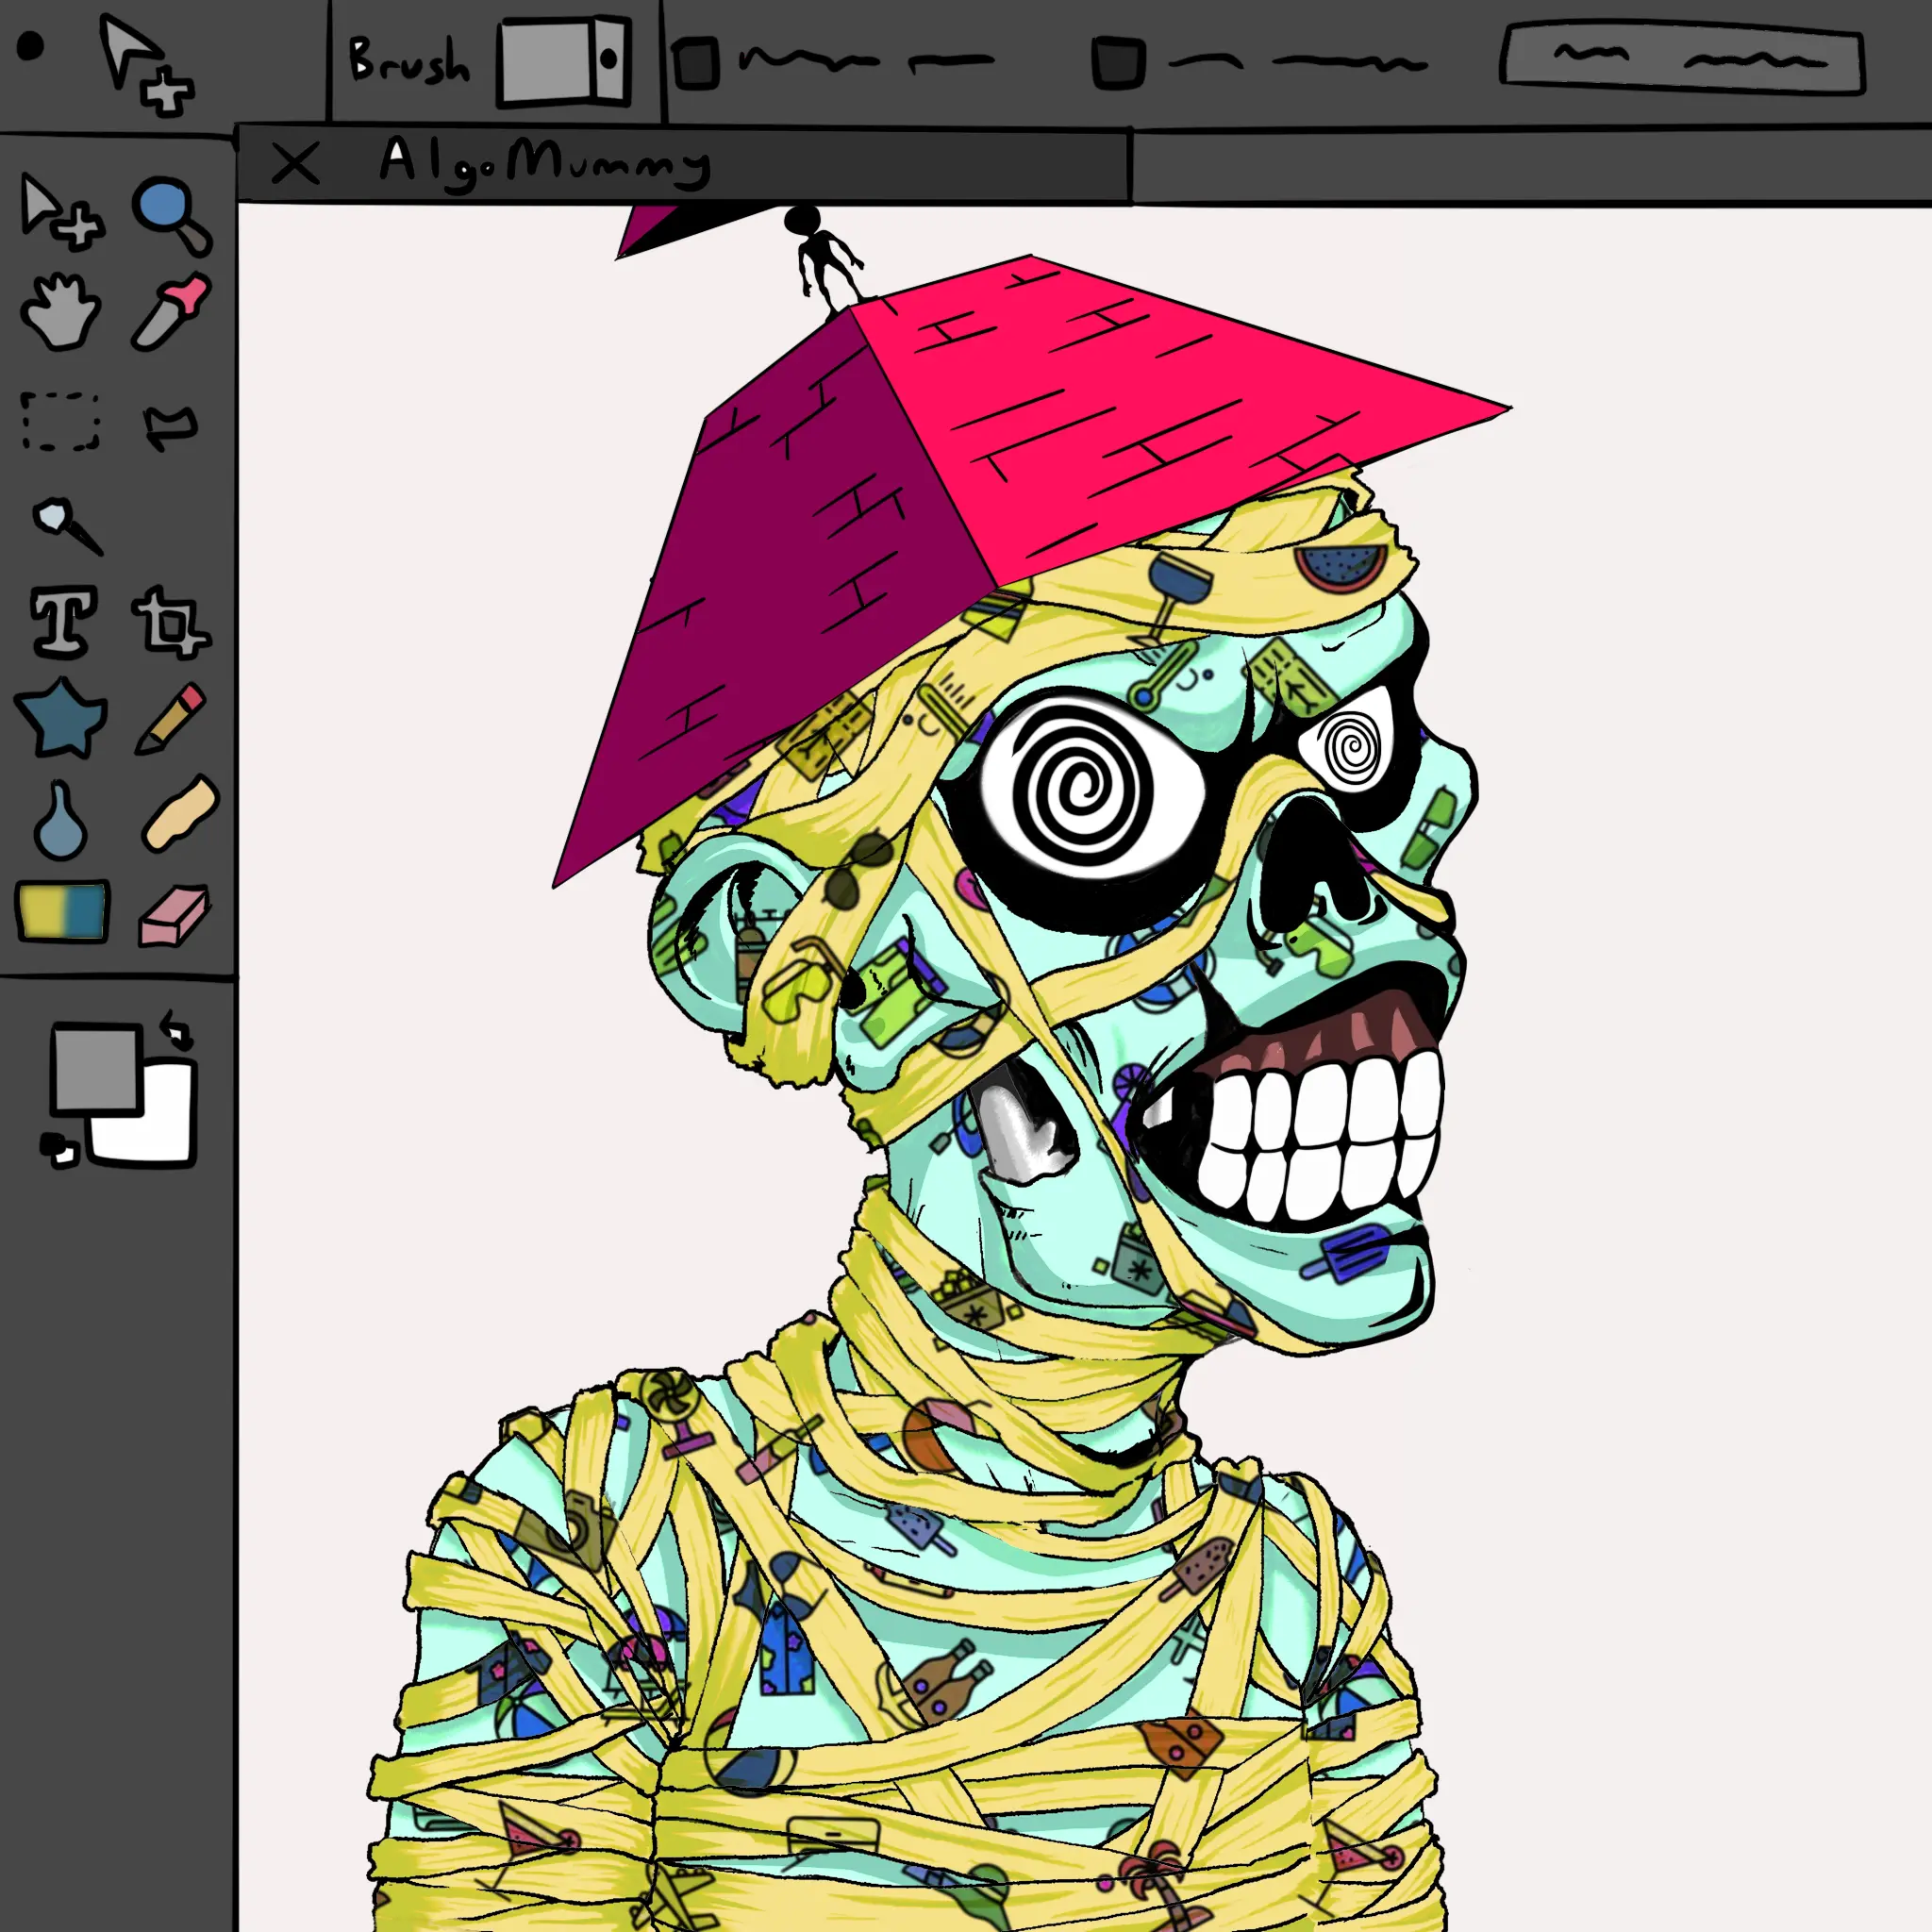Open the Brush preset picker dropdown
1932x1932 pixels.
point(608,60)
